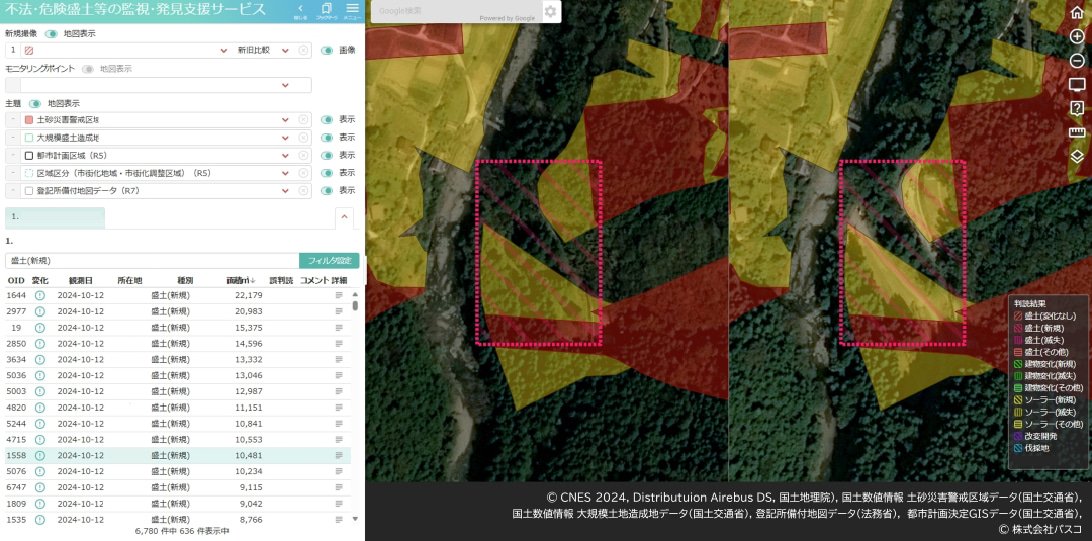Click the フィルタ設定 button
Screen dimensions: 1092x541
click(x=328, y=260)
